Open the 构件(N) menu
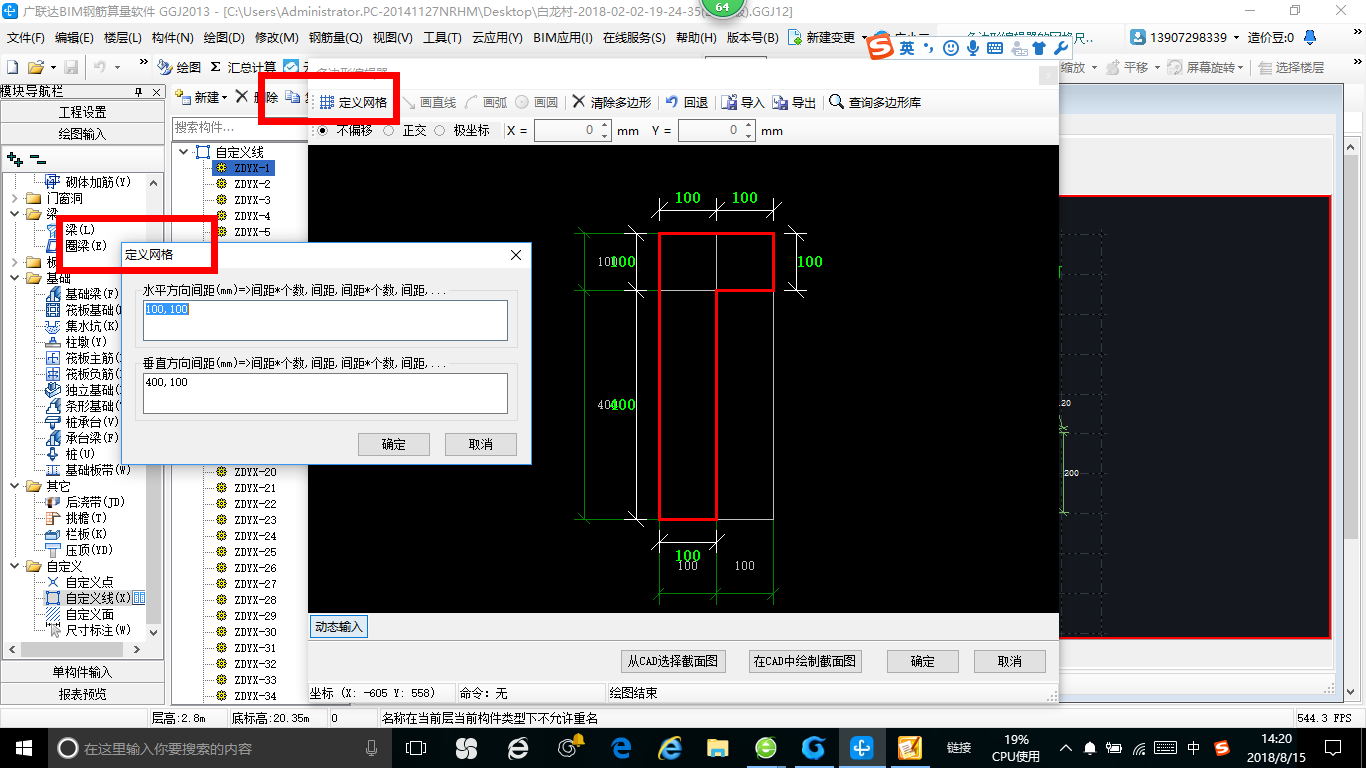 (172, 37)
